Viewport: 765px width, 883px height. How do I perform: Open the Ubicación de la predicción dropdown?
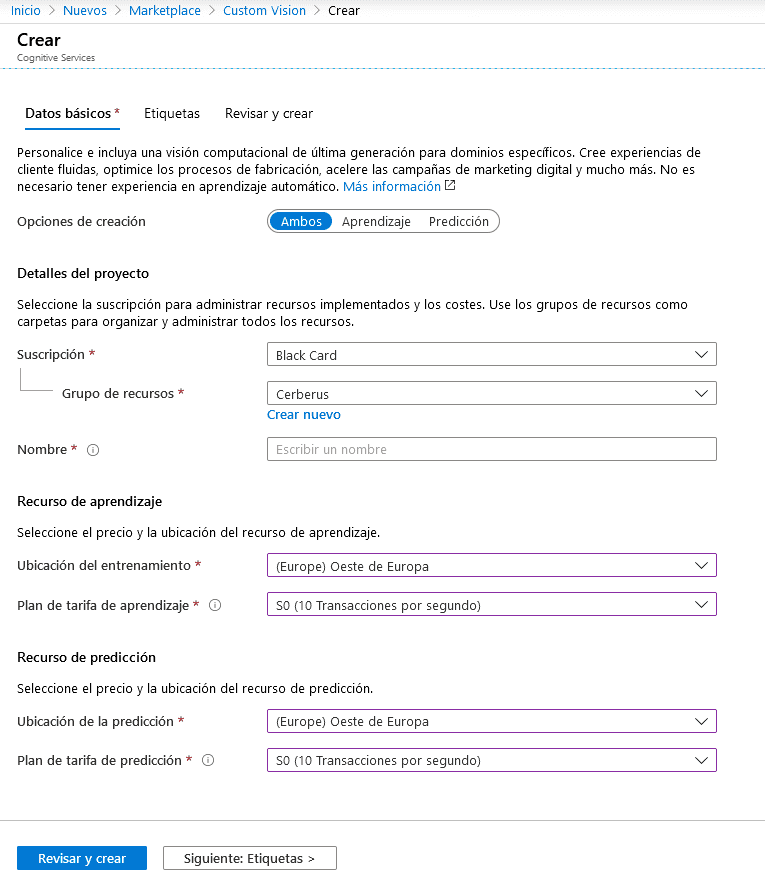coord(492,721)
